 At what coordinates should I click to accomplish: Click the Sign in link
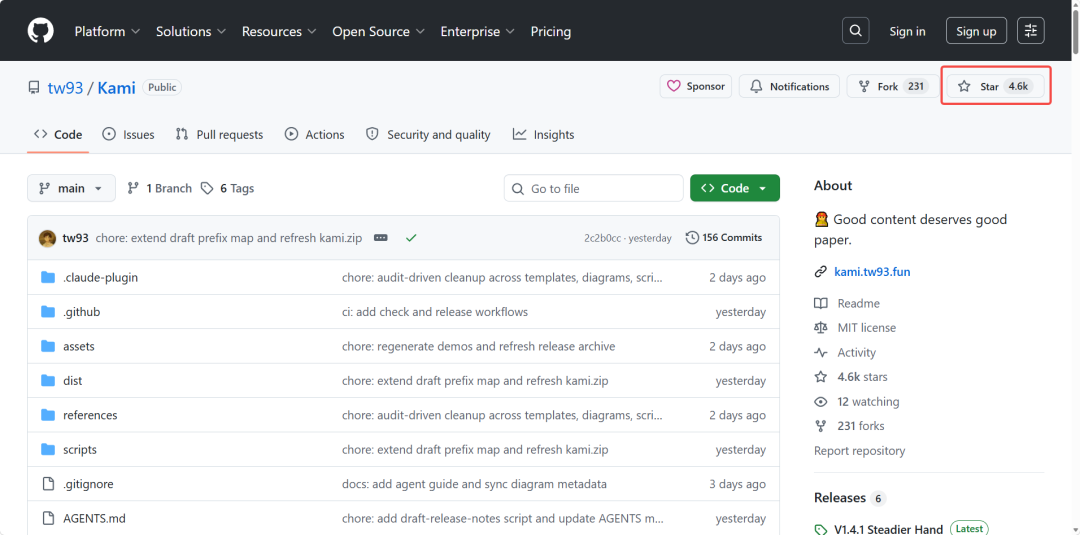(907, 32)
